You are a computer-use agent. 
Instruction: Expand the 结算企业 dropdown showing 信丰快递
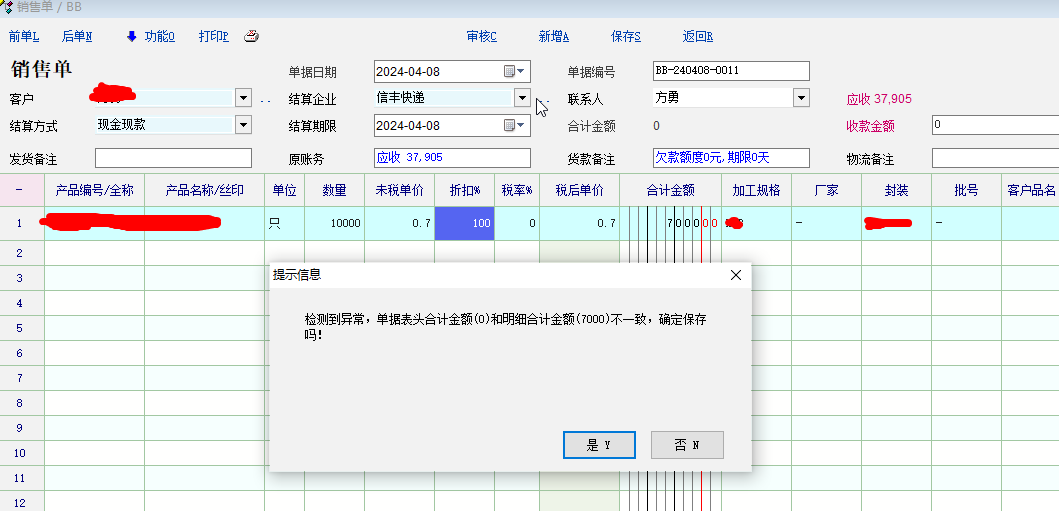[x=521, y=98]
